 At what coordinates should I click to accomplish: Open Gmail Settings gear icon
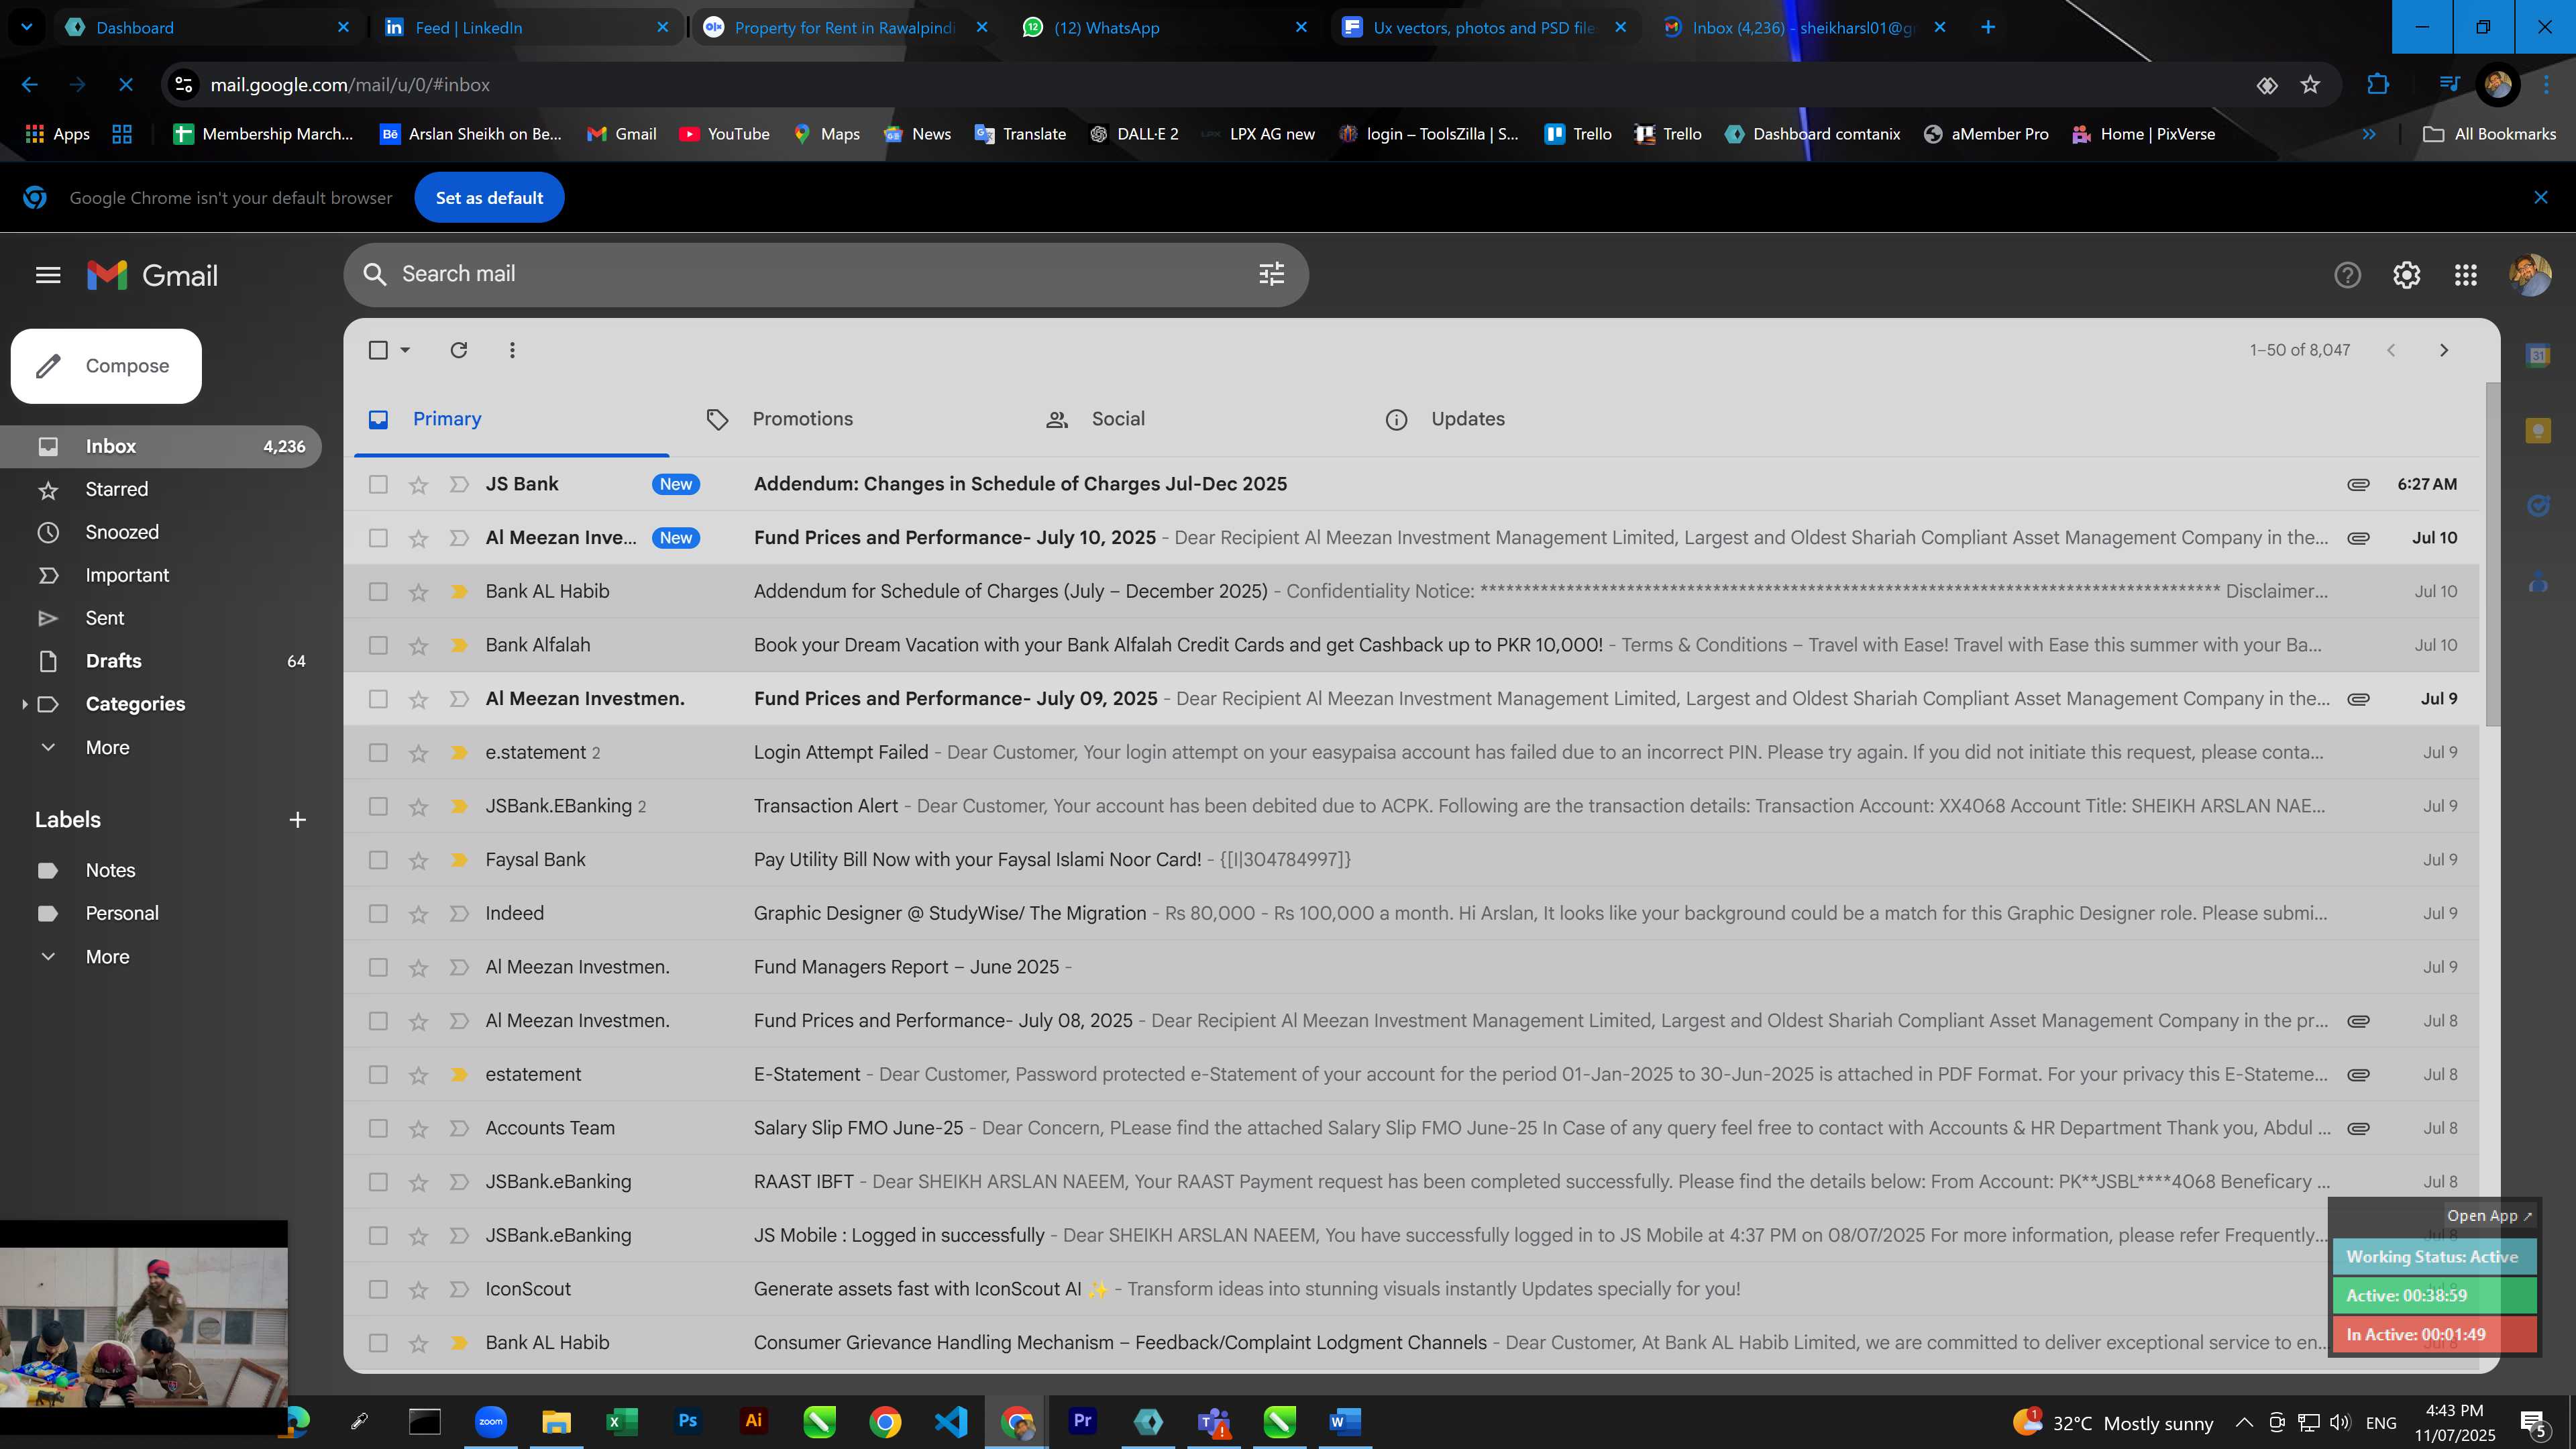[x=2406, y=275]
